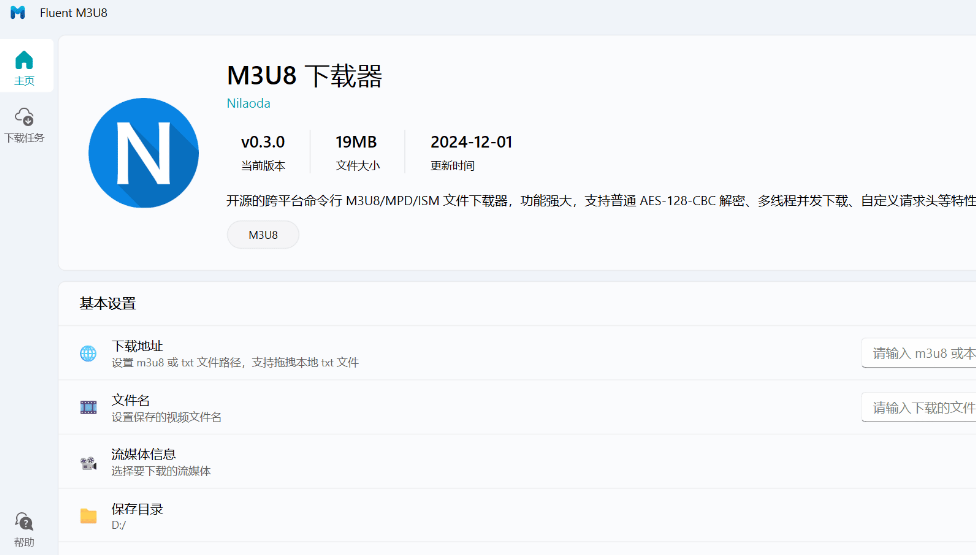Click the 2024-12-01 update date text
This screenshot has height=555, width=976.
[471, 142]
